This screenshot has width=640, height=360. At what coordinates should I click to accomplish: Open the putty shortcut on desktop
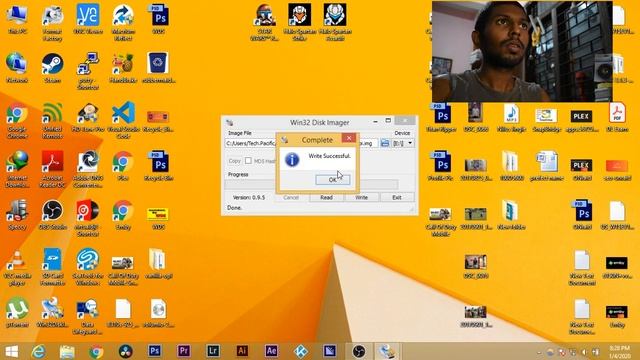(x=88, y=71)
